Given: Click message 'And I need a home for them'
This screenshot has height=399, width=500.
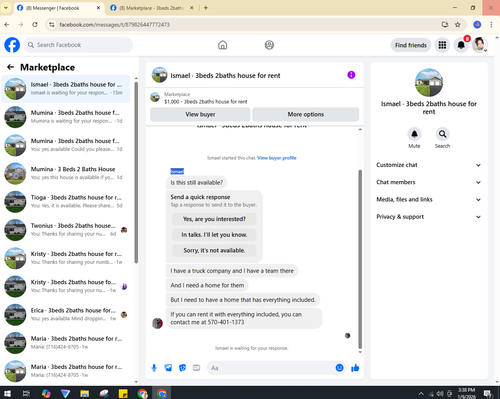Looking at the screenshot, I should (x=207, y=285).
